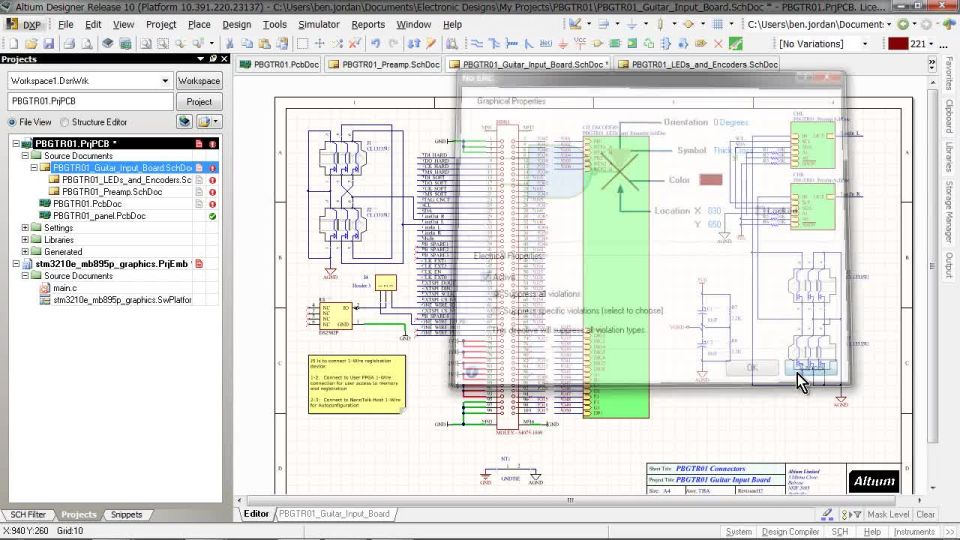Click the System status bar button
This screenshot has height=540, width=960.
739,531
